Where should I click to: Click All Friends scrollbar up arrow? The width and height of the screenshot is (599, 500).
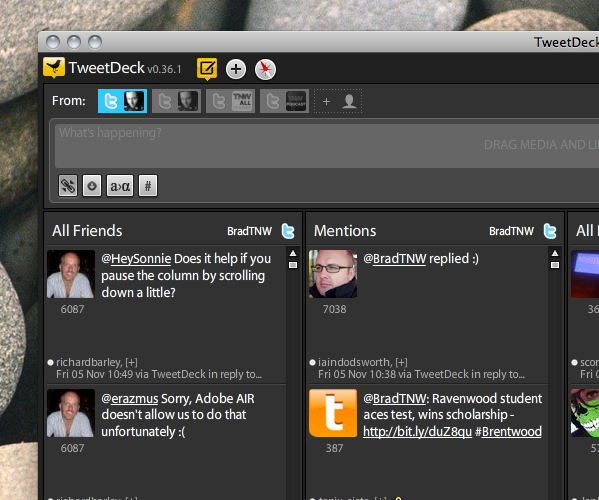293,253
